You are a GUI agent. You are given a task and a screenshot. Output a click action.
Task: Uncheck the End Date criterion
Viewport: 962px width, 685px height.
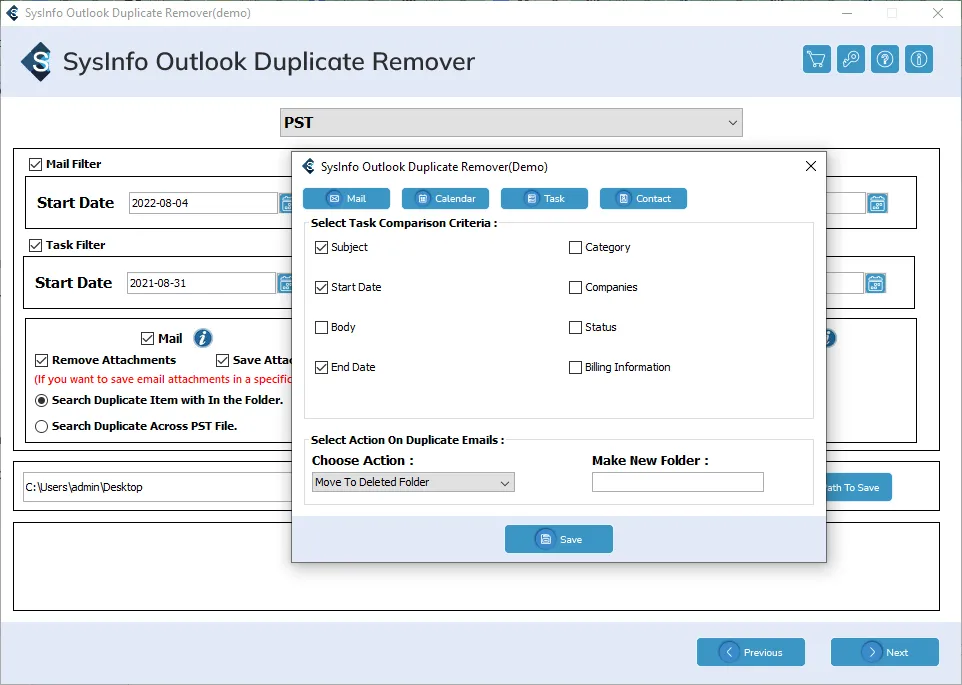pos(321,367)
